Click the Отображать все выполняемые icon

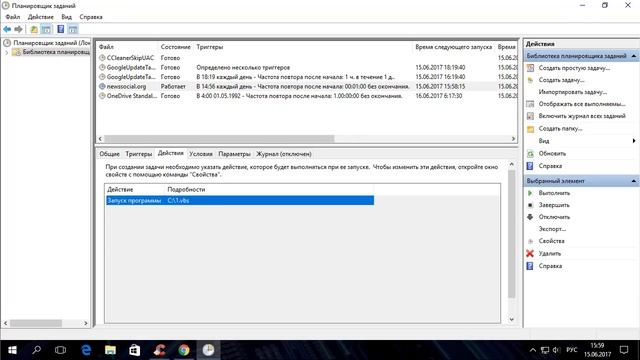pos(530,104)
